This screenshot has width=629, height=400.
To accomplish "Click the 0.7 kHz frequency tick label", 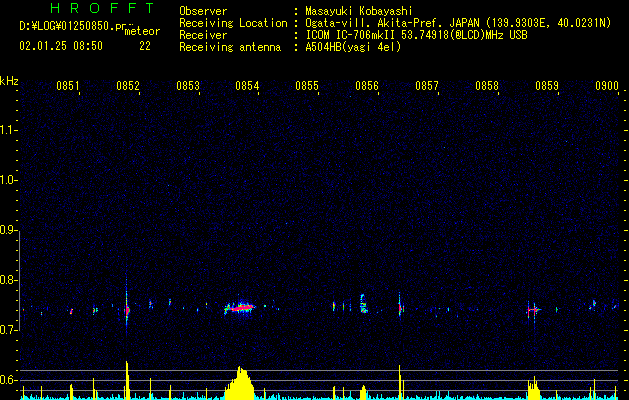I will pyautogui.click(x=8, y=330).
